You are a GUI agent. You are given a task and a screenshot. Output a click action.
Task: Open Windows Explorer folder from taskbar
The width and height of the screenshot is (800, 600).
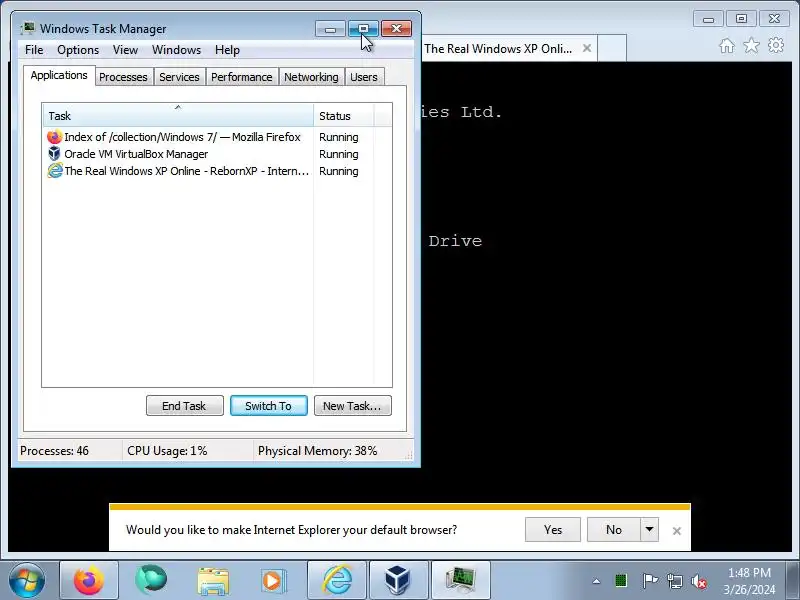click(x=213, y=581)
